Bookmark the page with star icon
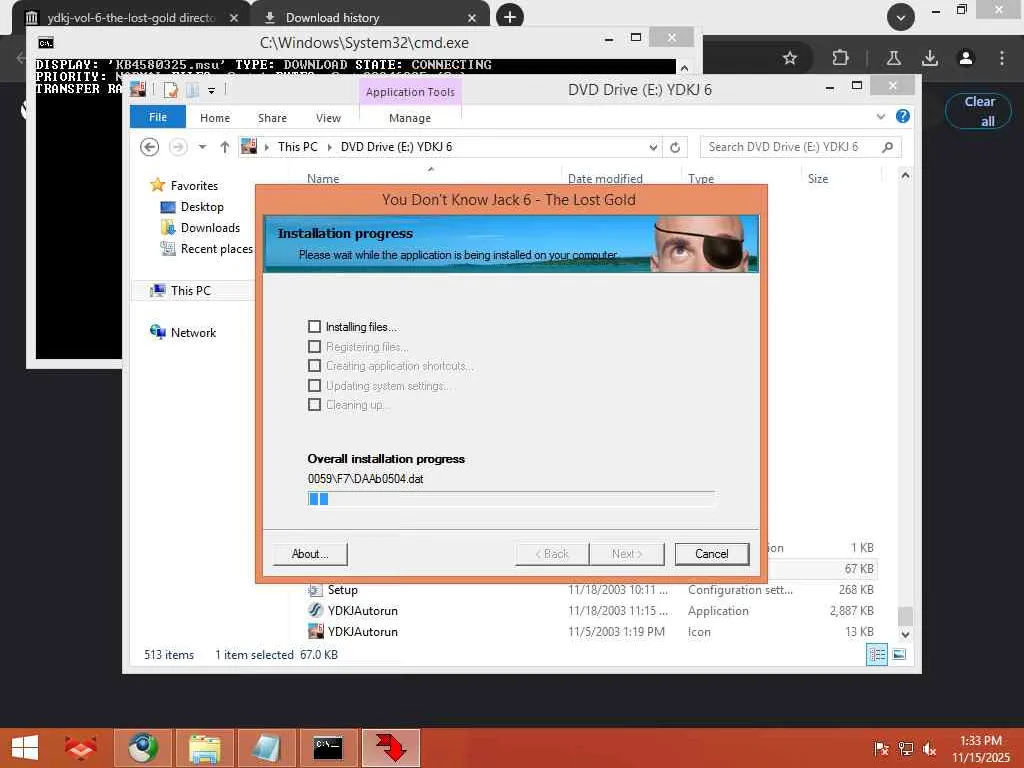This screenshot has width=1024, height=768. 790,58
